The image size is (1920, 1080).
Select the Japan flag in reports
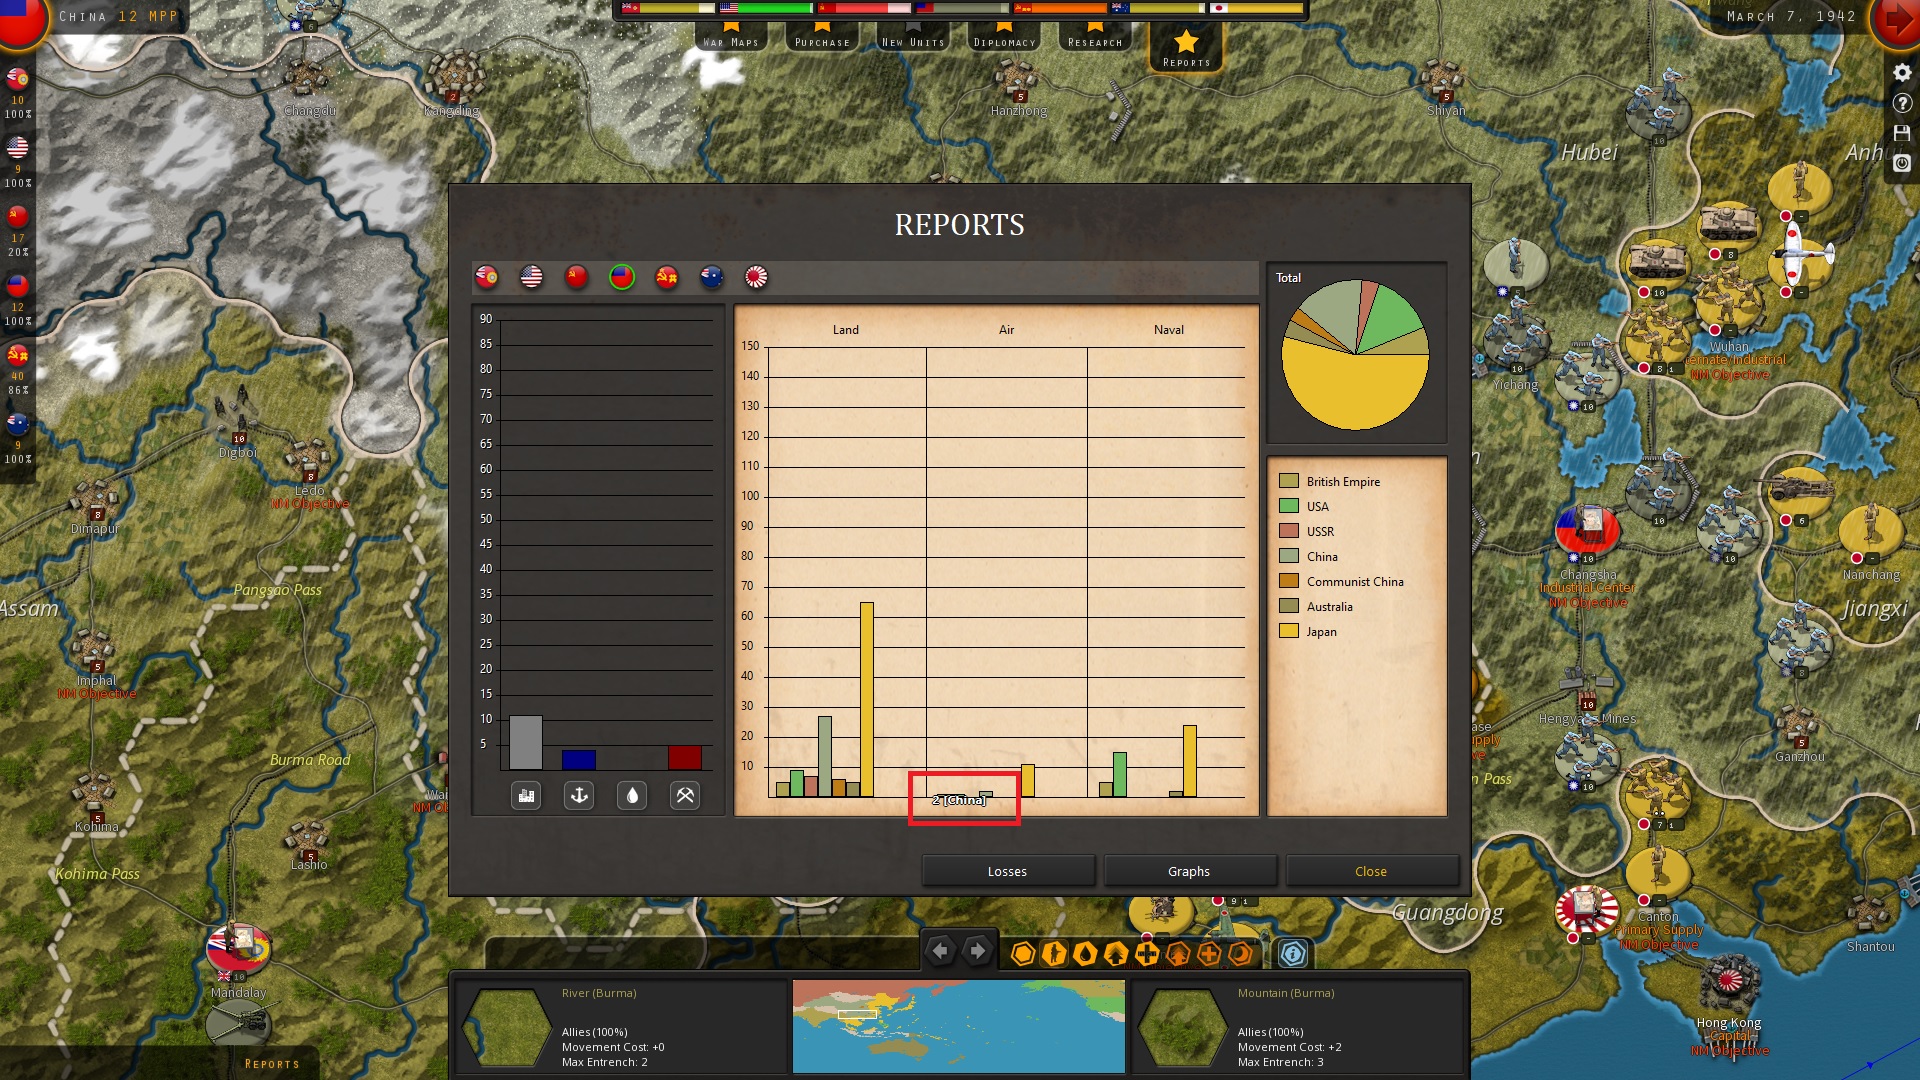[x=756, y=277]
